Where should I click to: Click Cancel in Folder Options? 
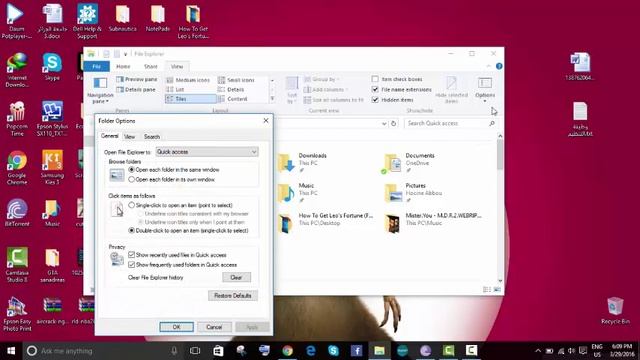click(214, 327)
